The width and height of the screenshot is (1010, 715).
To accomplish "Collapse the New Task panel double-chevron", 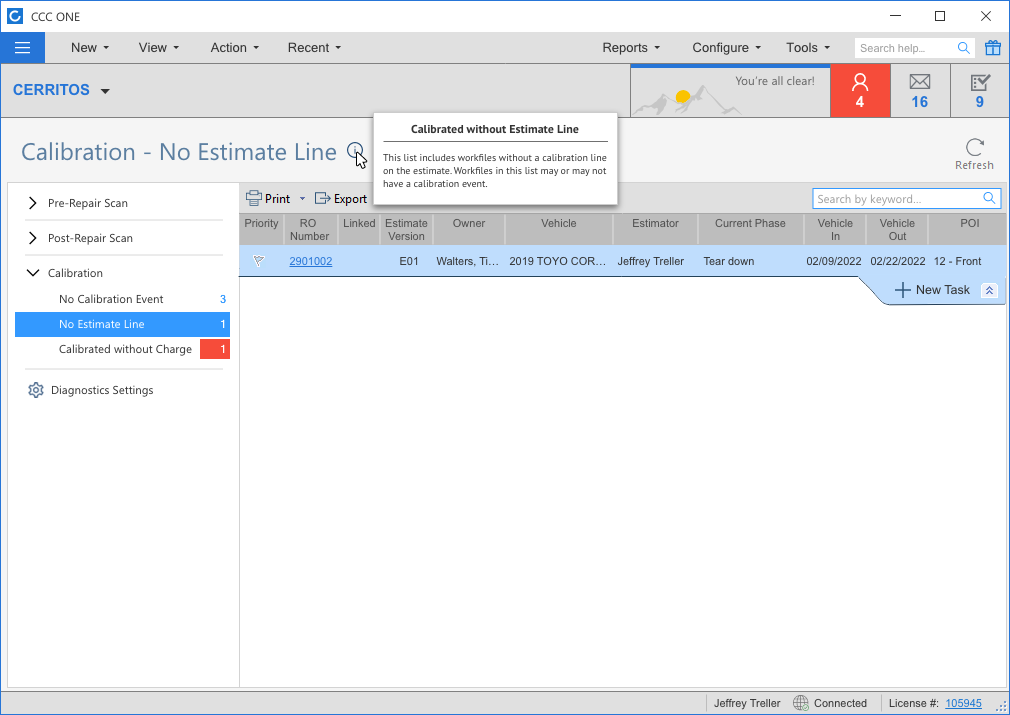I will (989, 291).
